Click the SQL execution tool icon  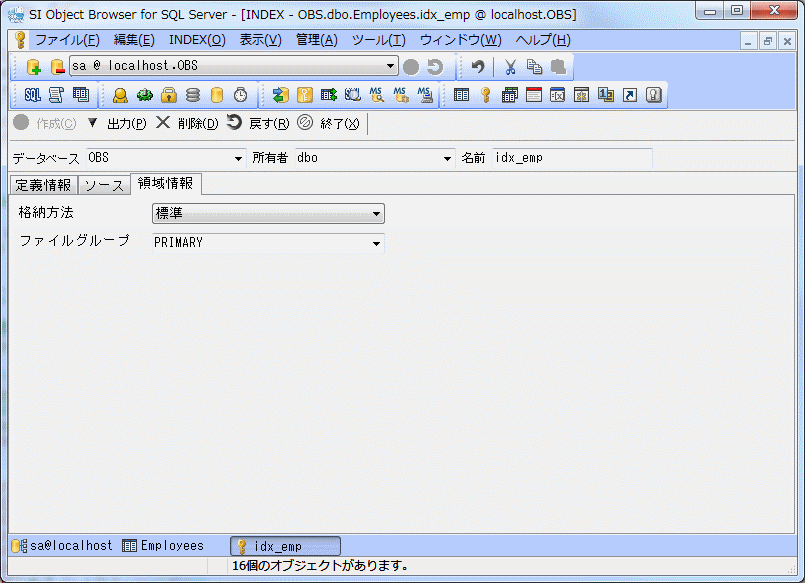pyautogui.click(x=32, y=95)
